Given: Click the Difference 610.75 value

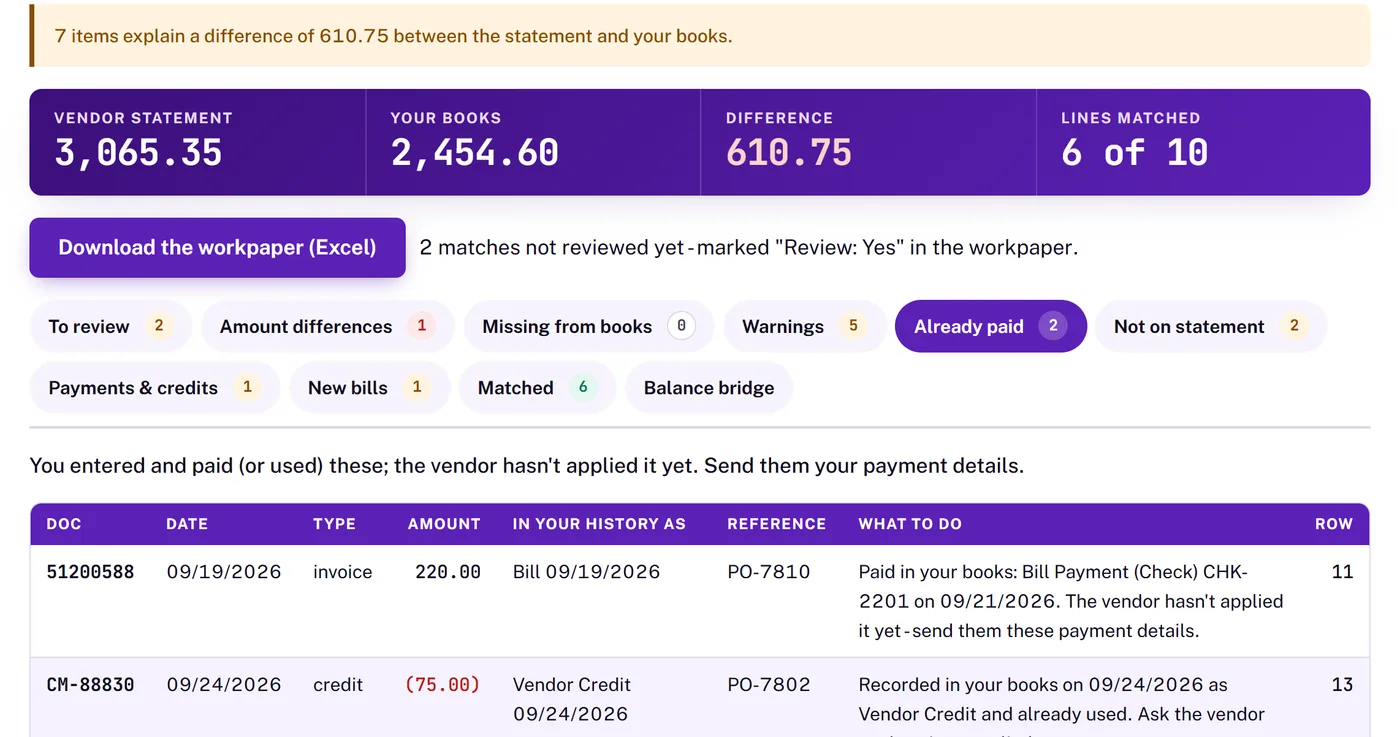Looking at the screenshot, I should click(x=789, y=153).
